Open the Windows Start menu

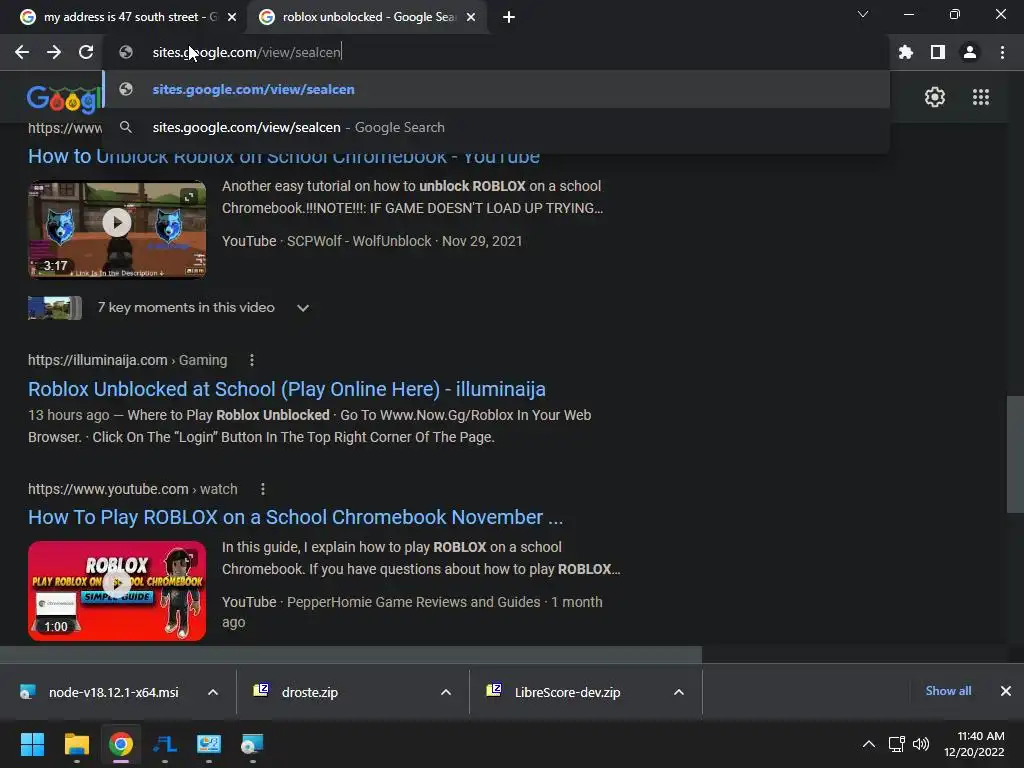(32, 744)
